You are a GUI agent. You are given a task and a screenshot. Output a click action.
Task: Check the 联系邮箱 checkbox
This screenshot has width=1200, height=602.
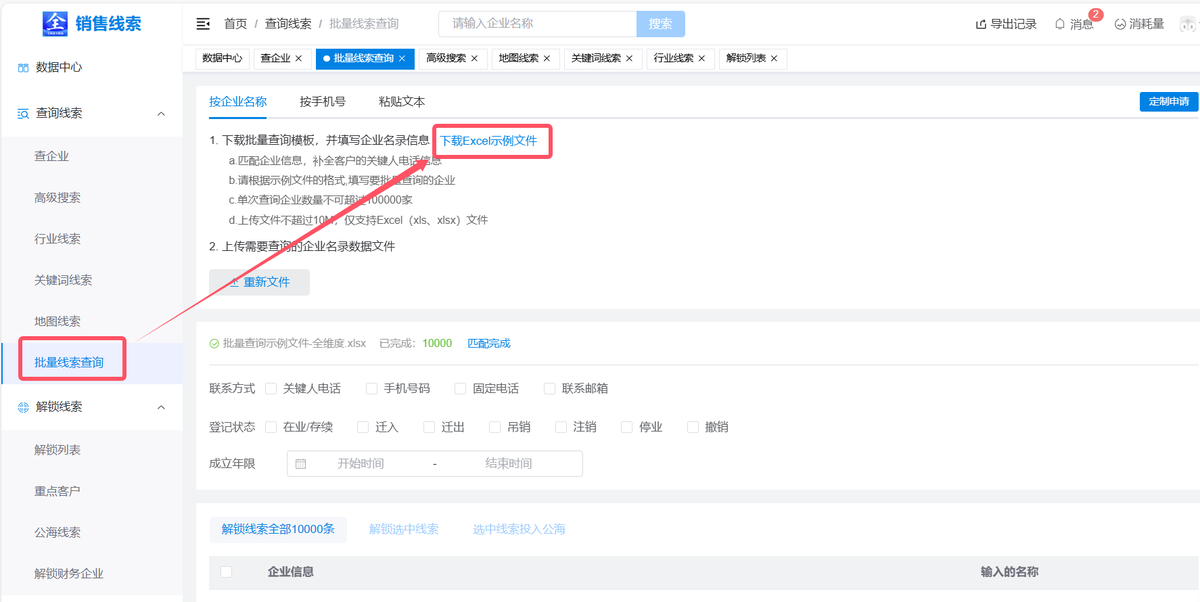pos(550,388)
